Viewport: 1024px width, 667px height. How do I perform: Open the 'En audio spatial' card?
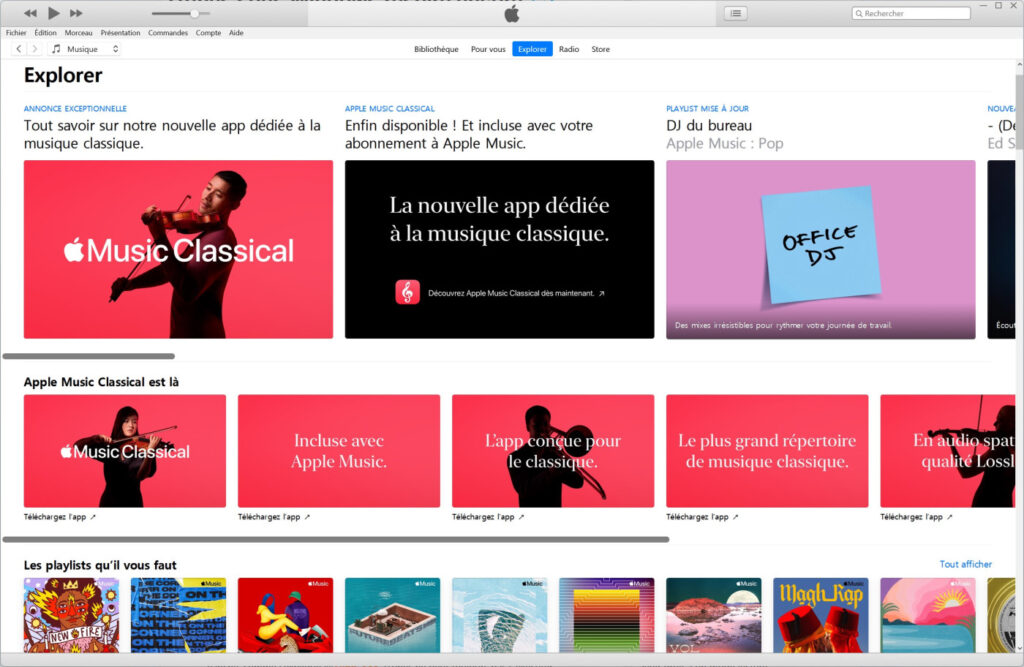coord(948,451)
